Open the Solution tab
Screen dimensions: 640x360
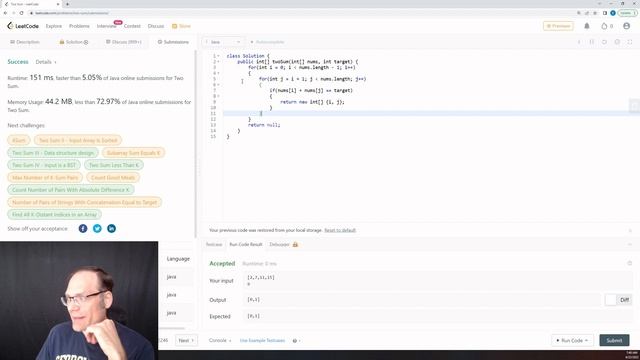pos(74,42)
